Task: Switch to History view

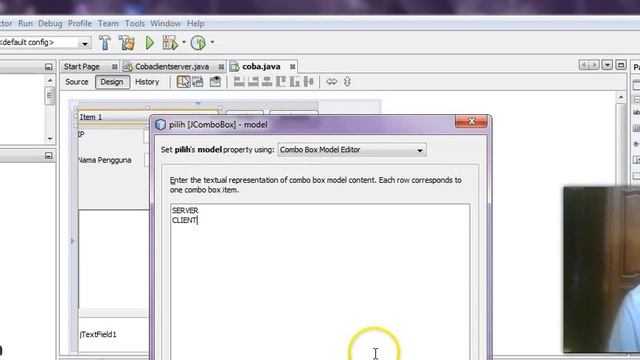Action: tap(147, 82)
